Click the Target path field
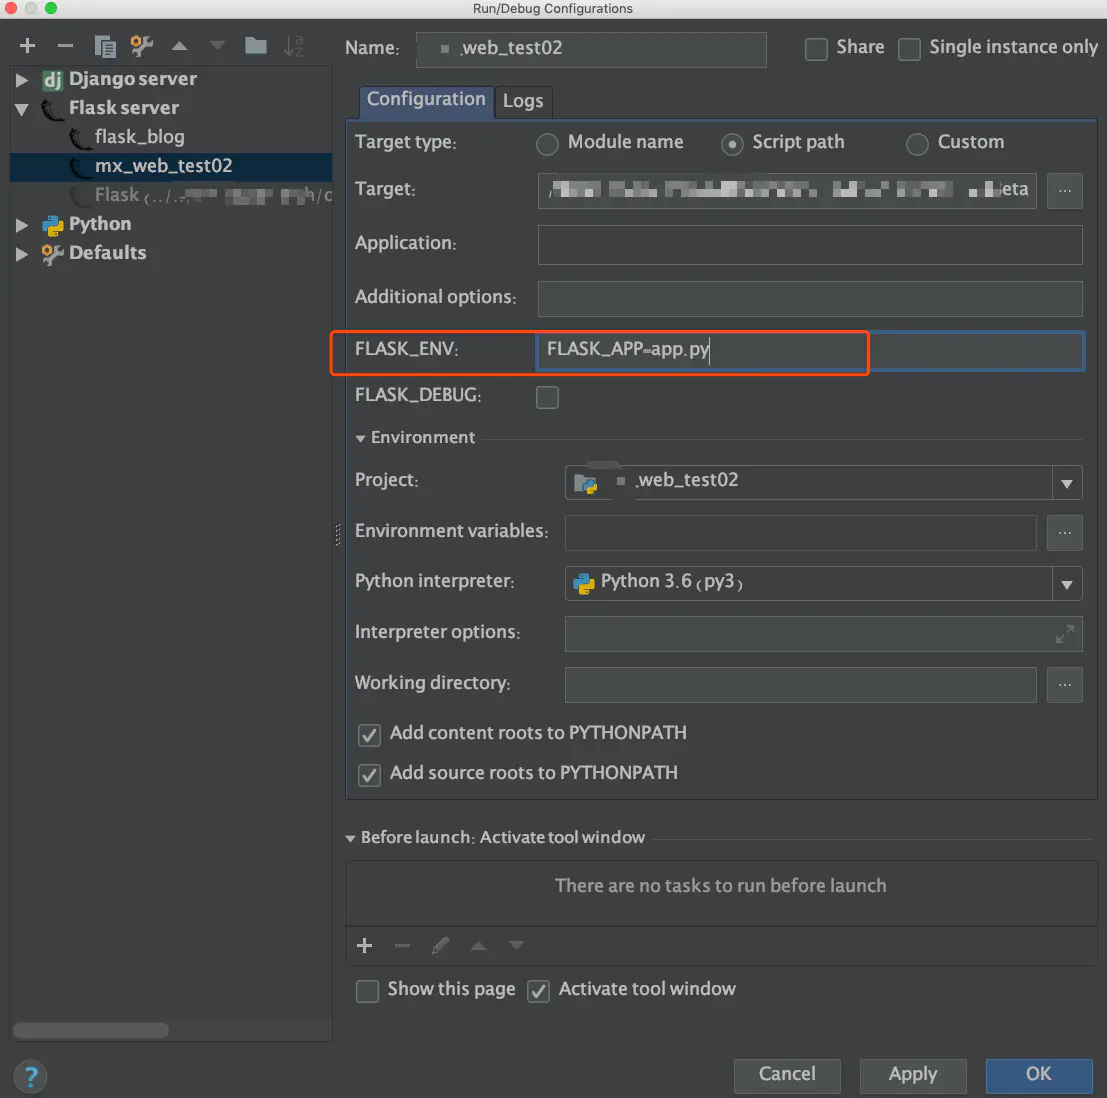 point(786,191)
